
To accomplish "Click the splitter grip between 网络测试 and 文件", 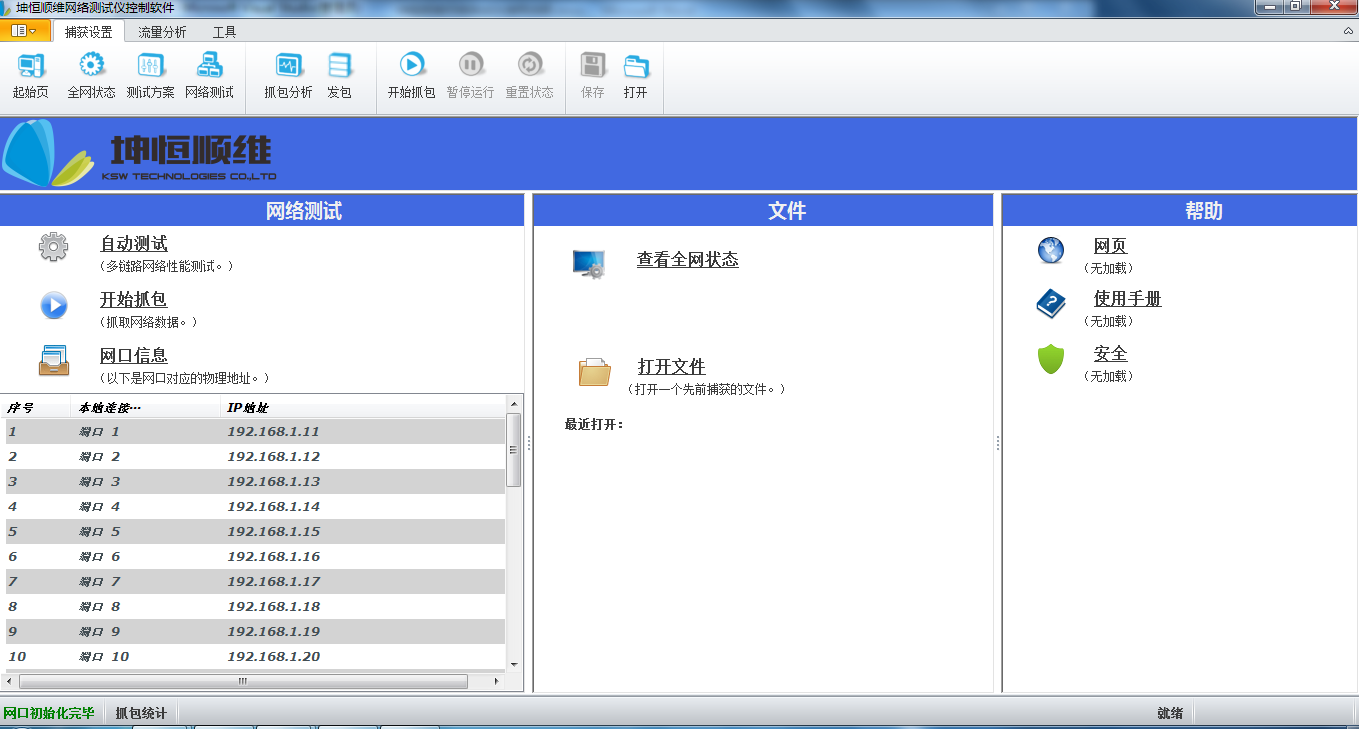I will (529, 443).
